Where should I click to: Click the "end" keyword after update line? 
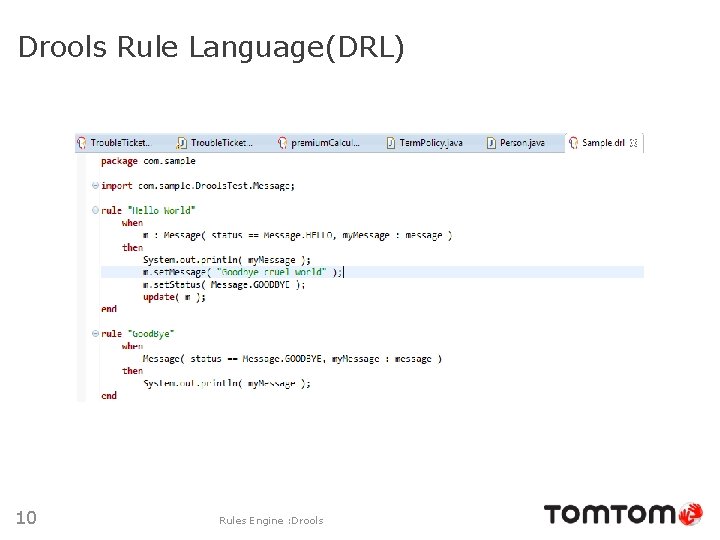[109, 309]
